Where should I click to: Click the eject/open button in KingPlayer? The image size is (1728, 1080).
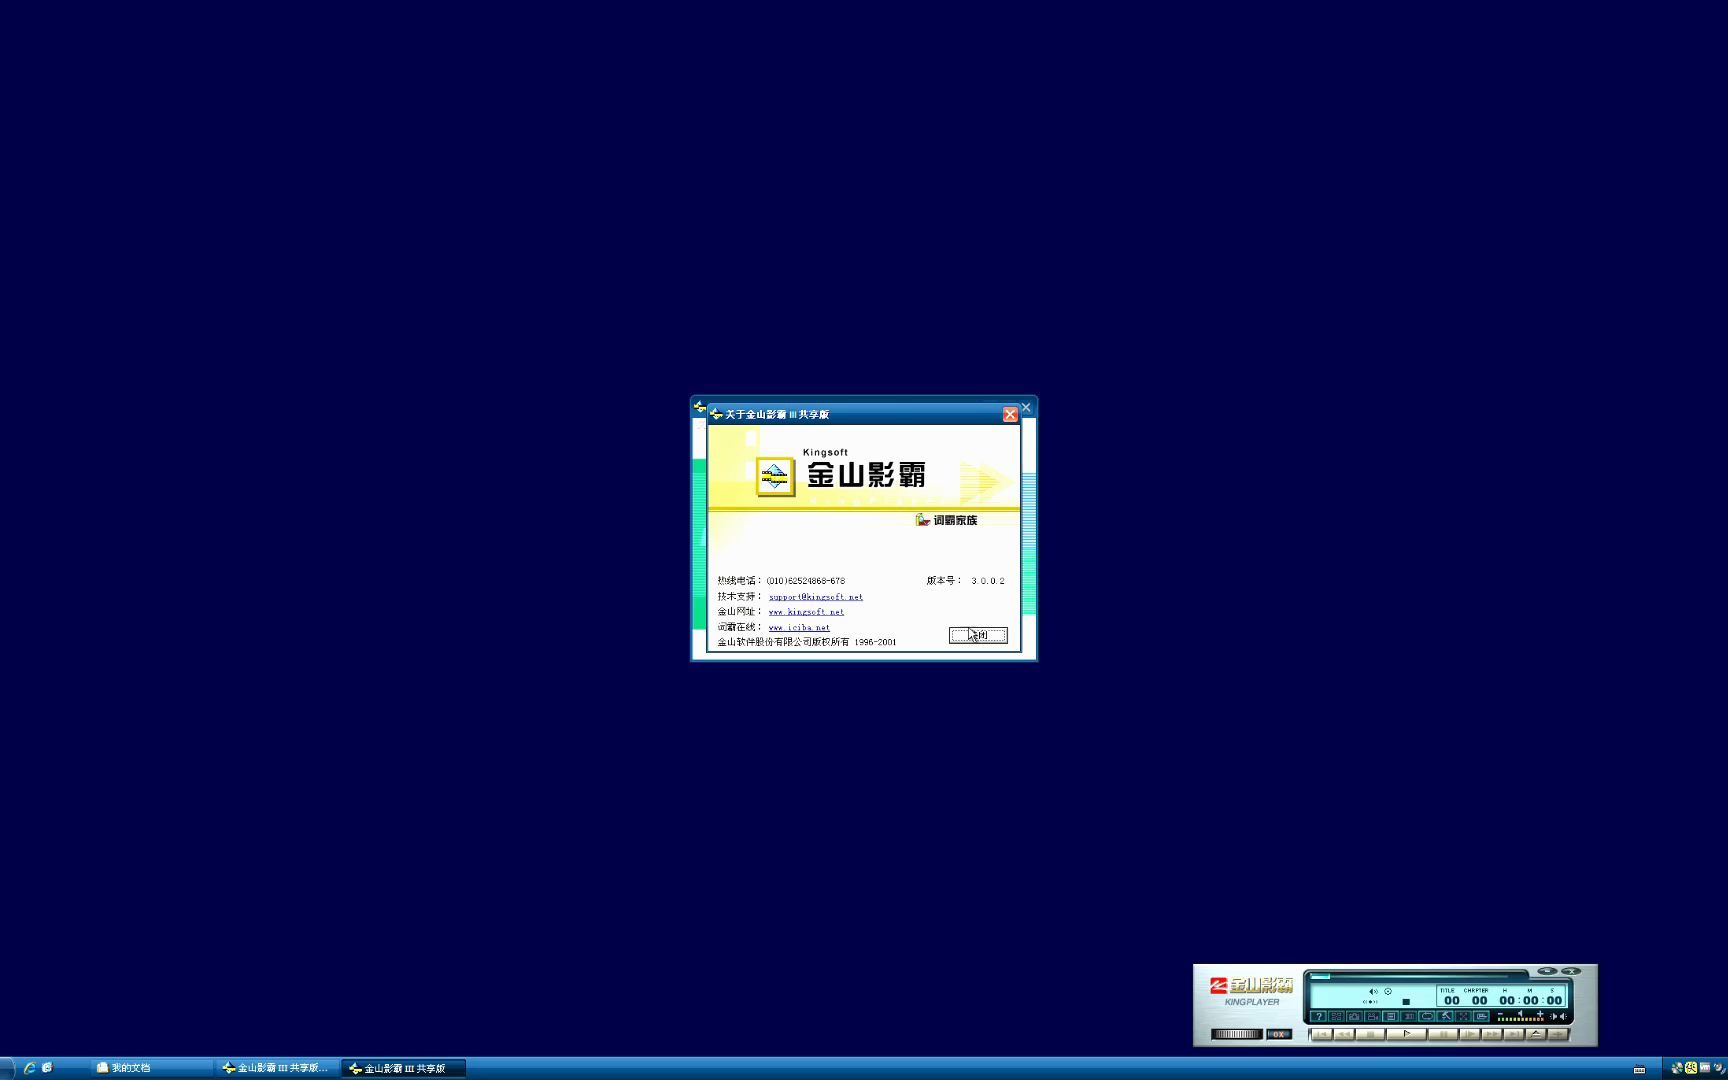click(1536, 1034)
